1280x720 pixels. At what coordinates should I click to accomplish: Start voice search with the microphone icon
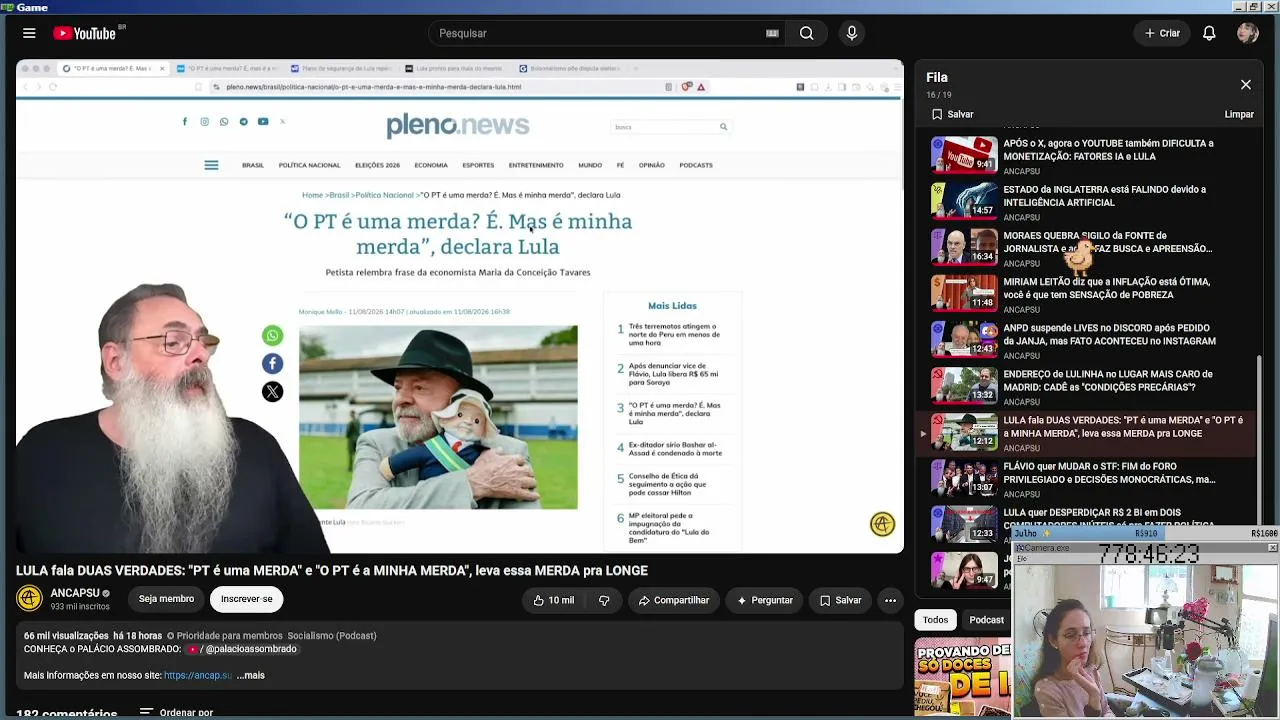pyautogui.click(x=852, y=33)
